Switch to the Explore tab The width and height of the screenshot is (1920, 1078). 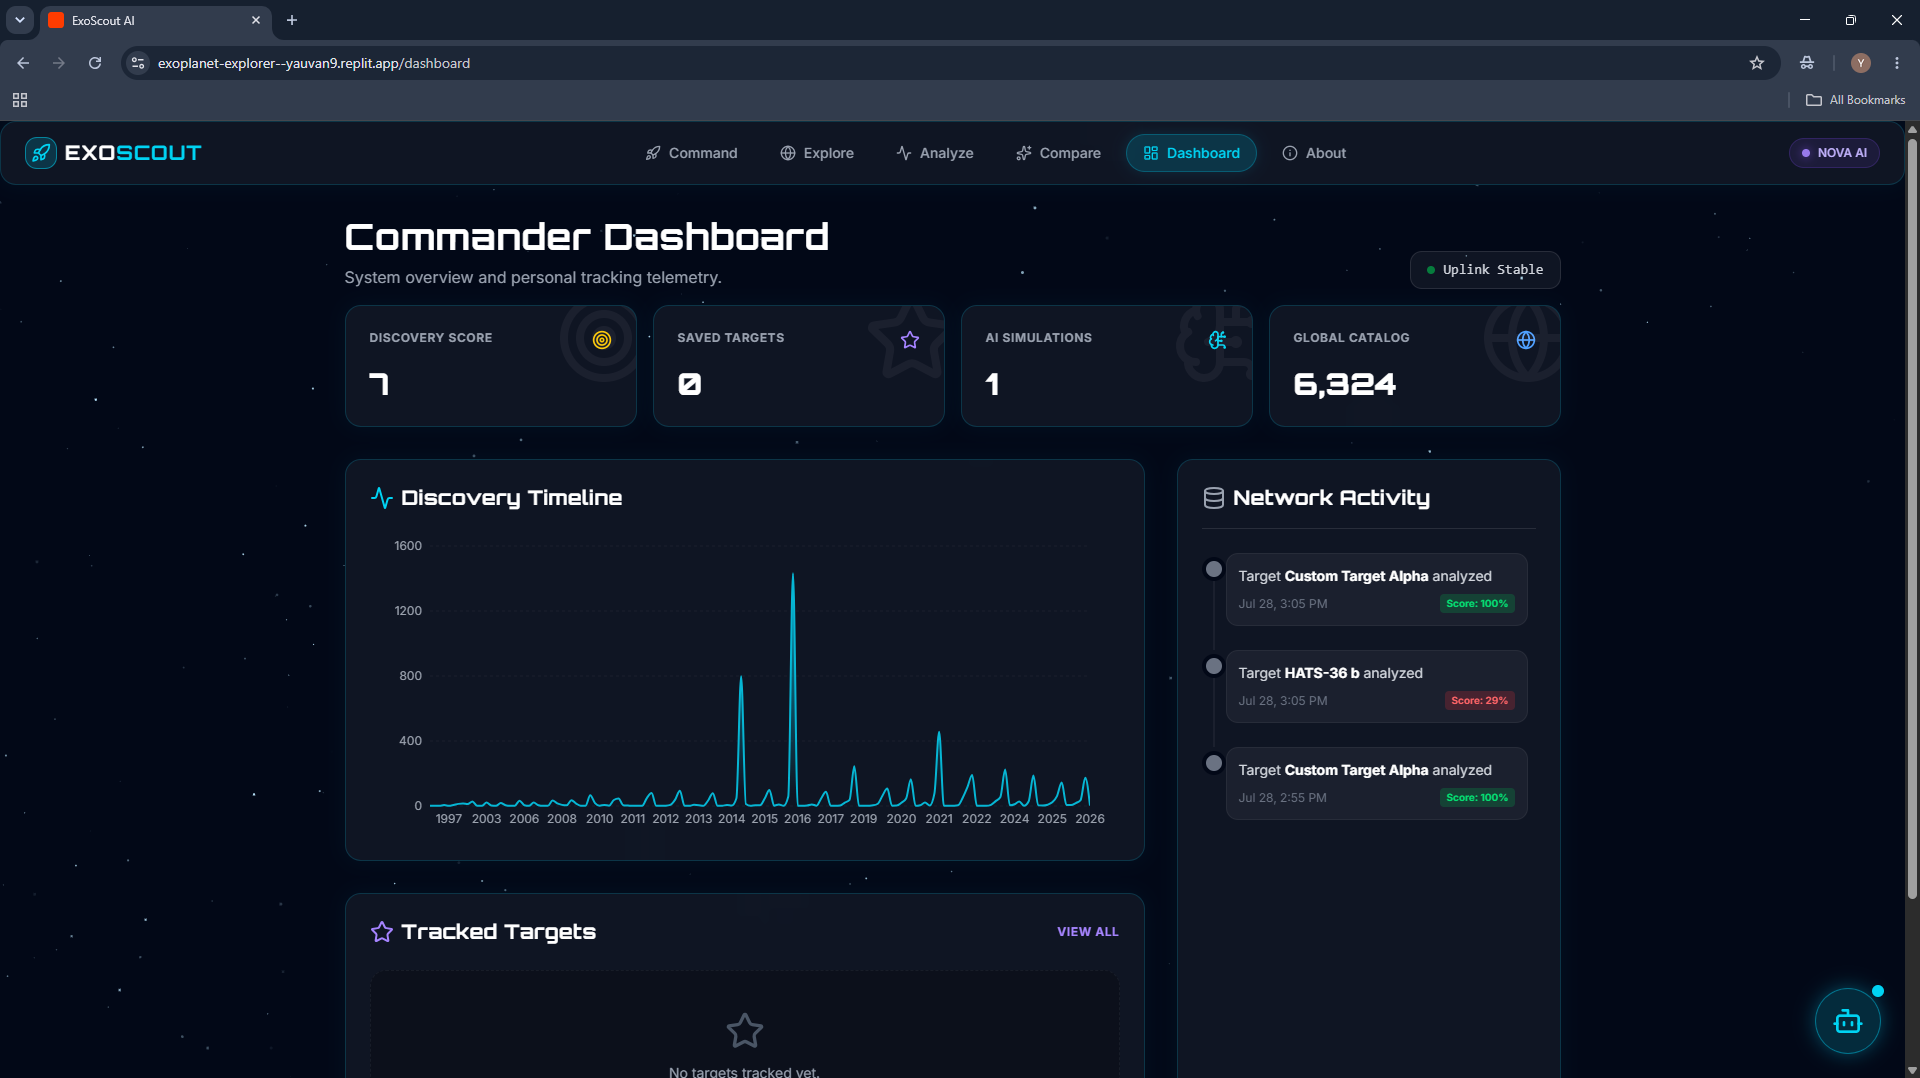(816, 153)
